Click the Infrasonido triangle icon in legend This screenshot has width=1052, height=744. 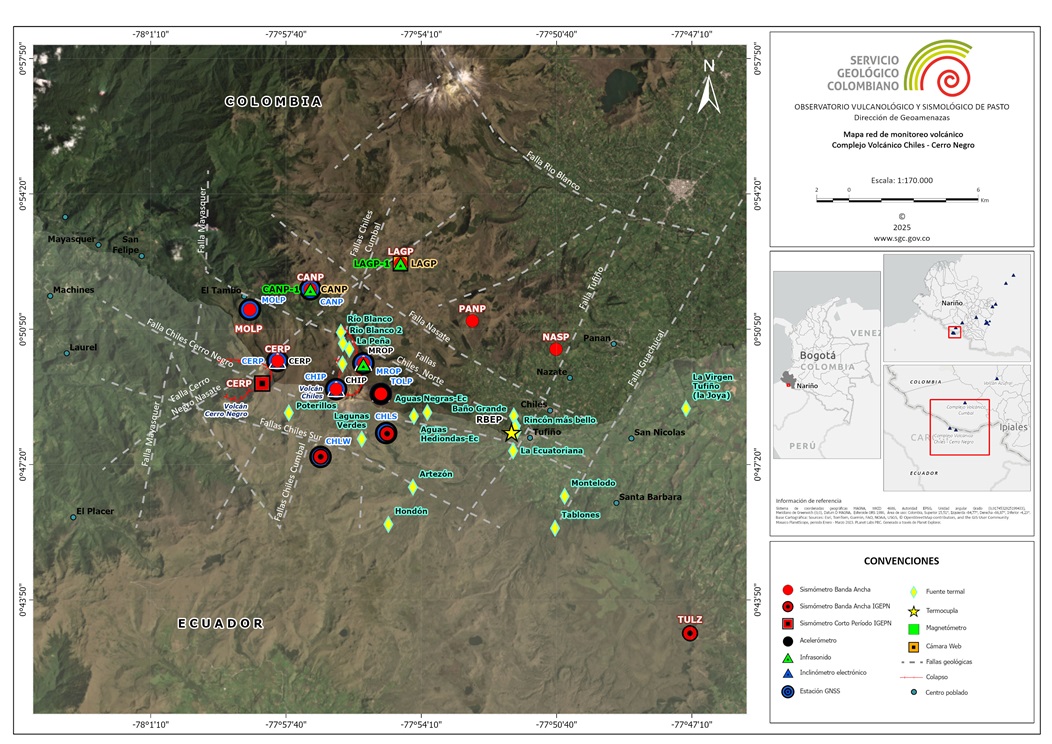(x=788, y=657)
